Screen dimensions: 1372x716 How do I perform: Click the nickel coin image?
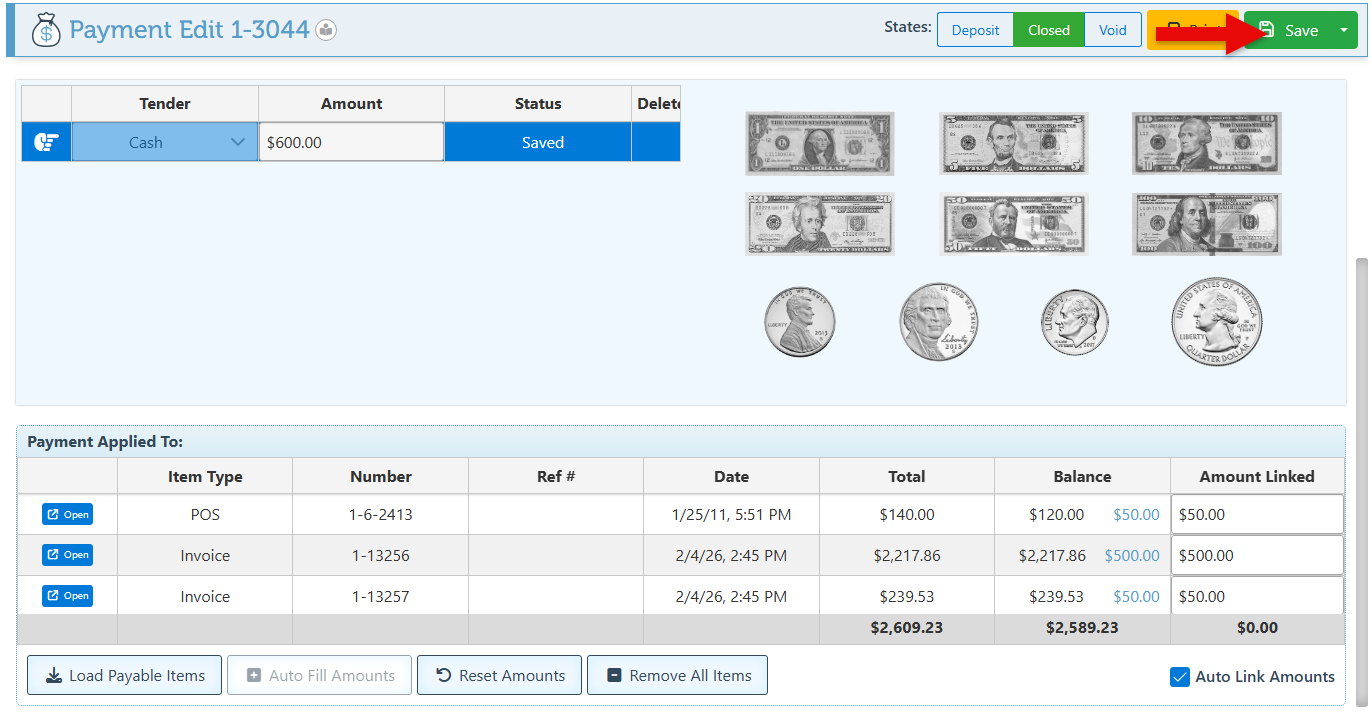(x=938, y=322)
